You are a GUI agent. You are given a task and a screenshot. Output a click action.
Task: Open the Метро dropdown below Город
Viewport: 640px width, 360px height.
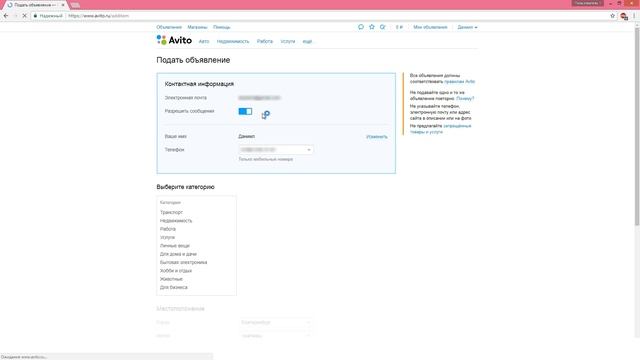tap(276, 336)
